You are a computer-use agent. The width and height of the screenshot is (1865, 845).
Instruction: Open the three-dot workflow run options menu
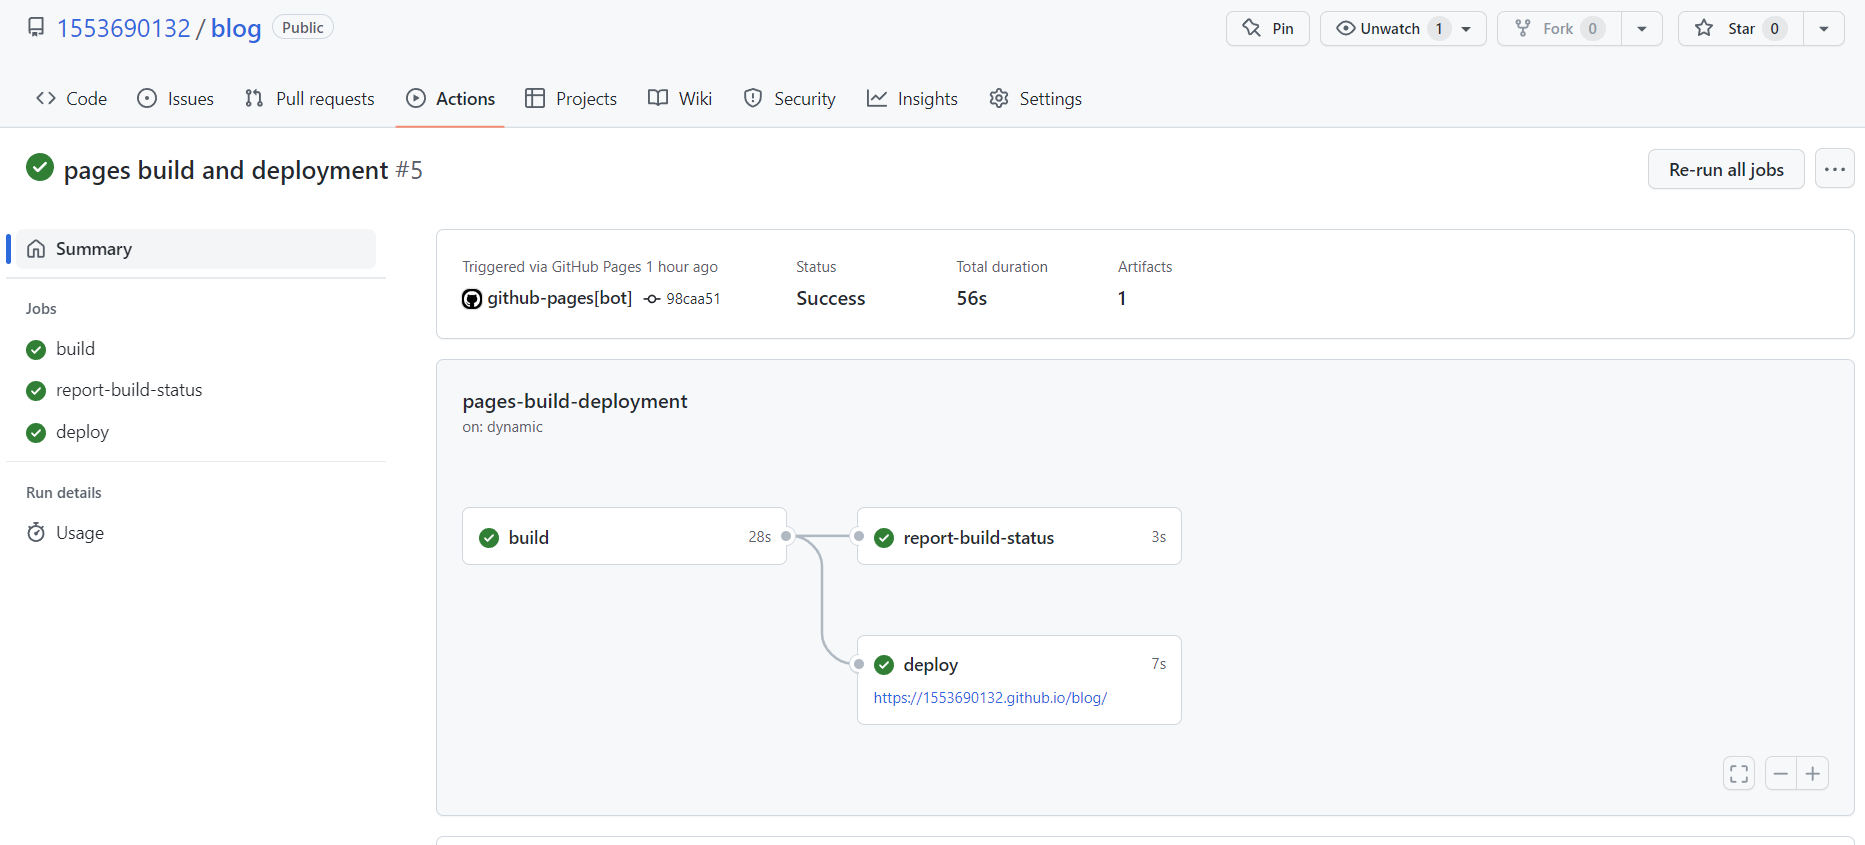pyautogui.click(x=1835, y=169)
